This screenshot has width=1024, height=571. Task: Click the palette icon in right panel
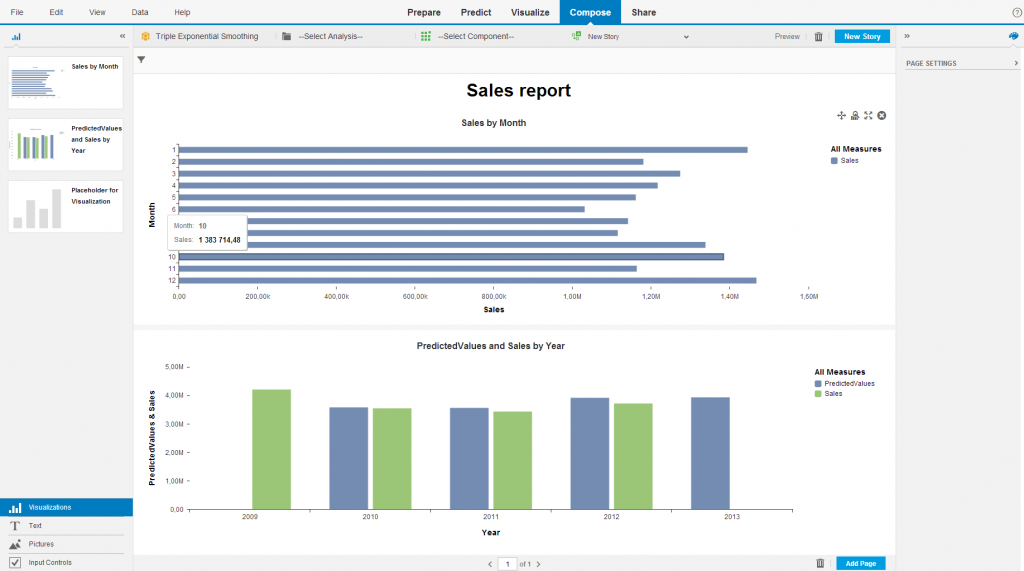(x=1013, y=36)
